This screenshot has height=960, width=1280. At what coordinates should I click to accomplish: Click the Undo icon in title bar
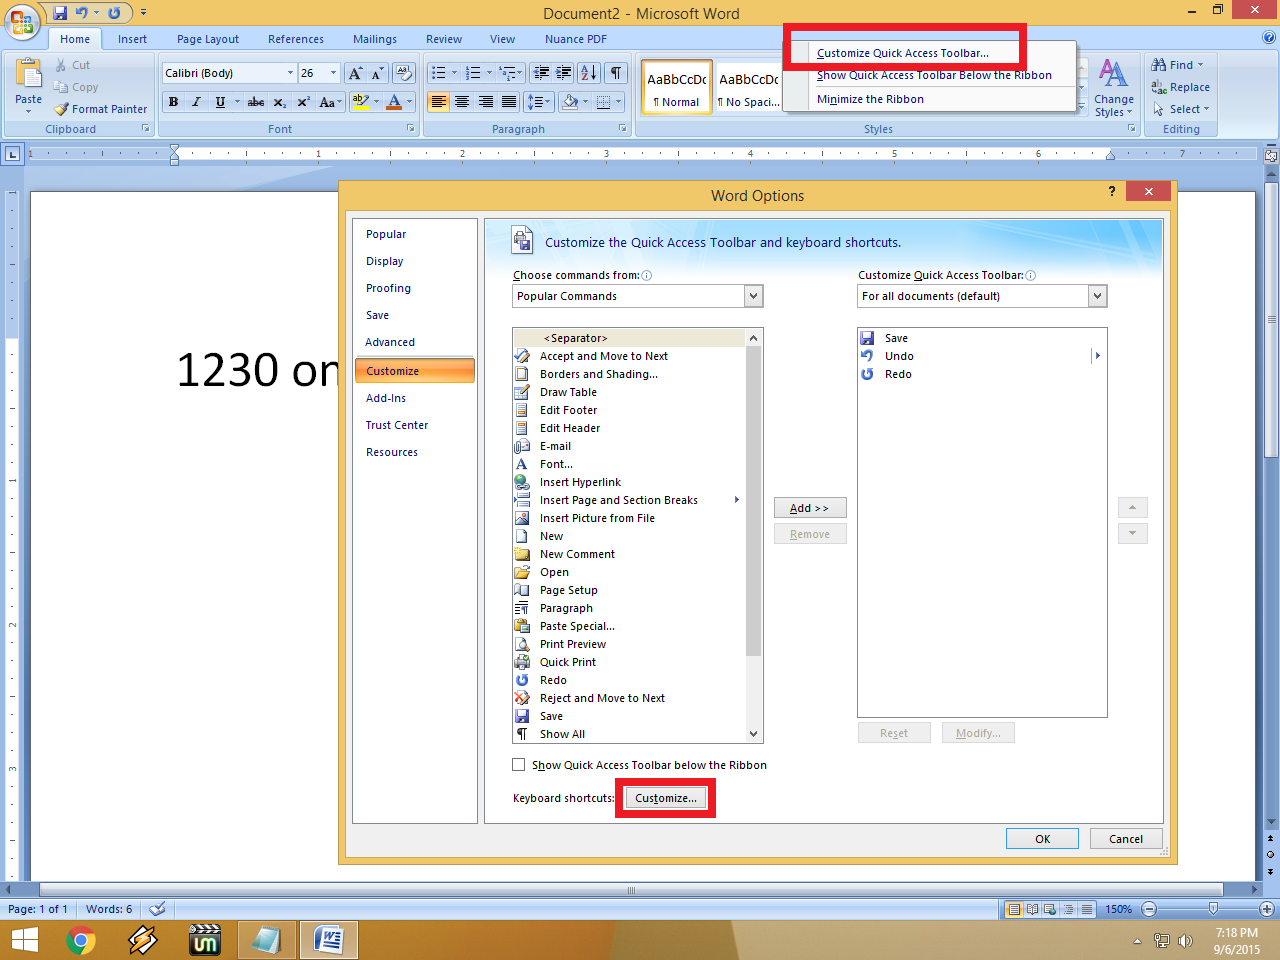(82, 13)
